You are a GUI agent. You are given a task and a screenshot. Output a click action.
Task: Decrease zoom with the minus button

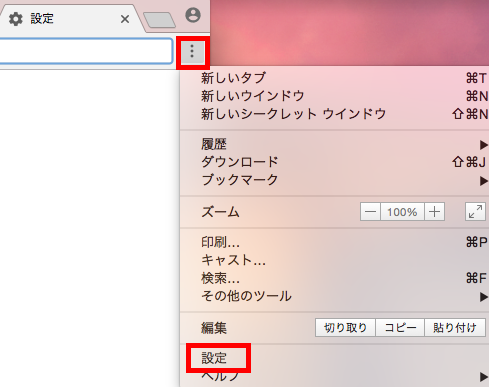[370, 212]
